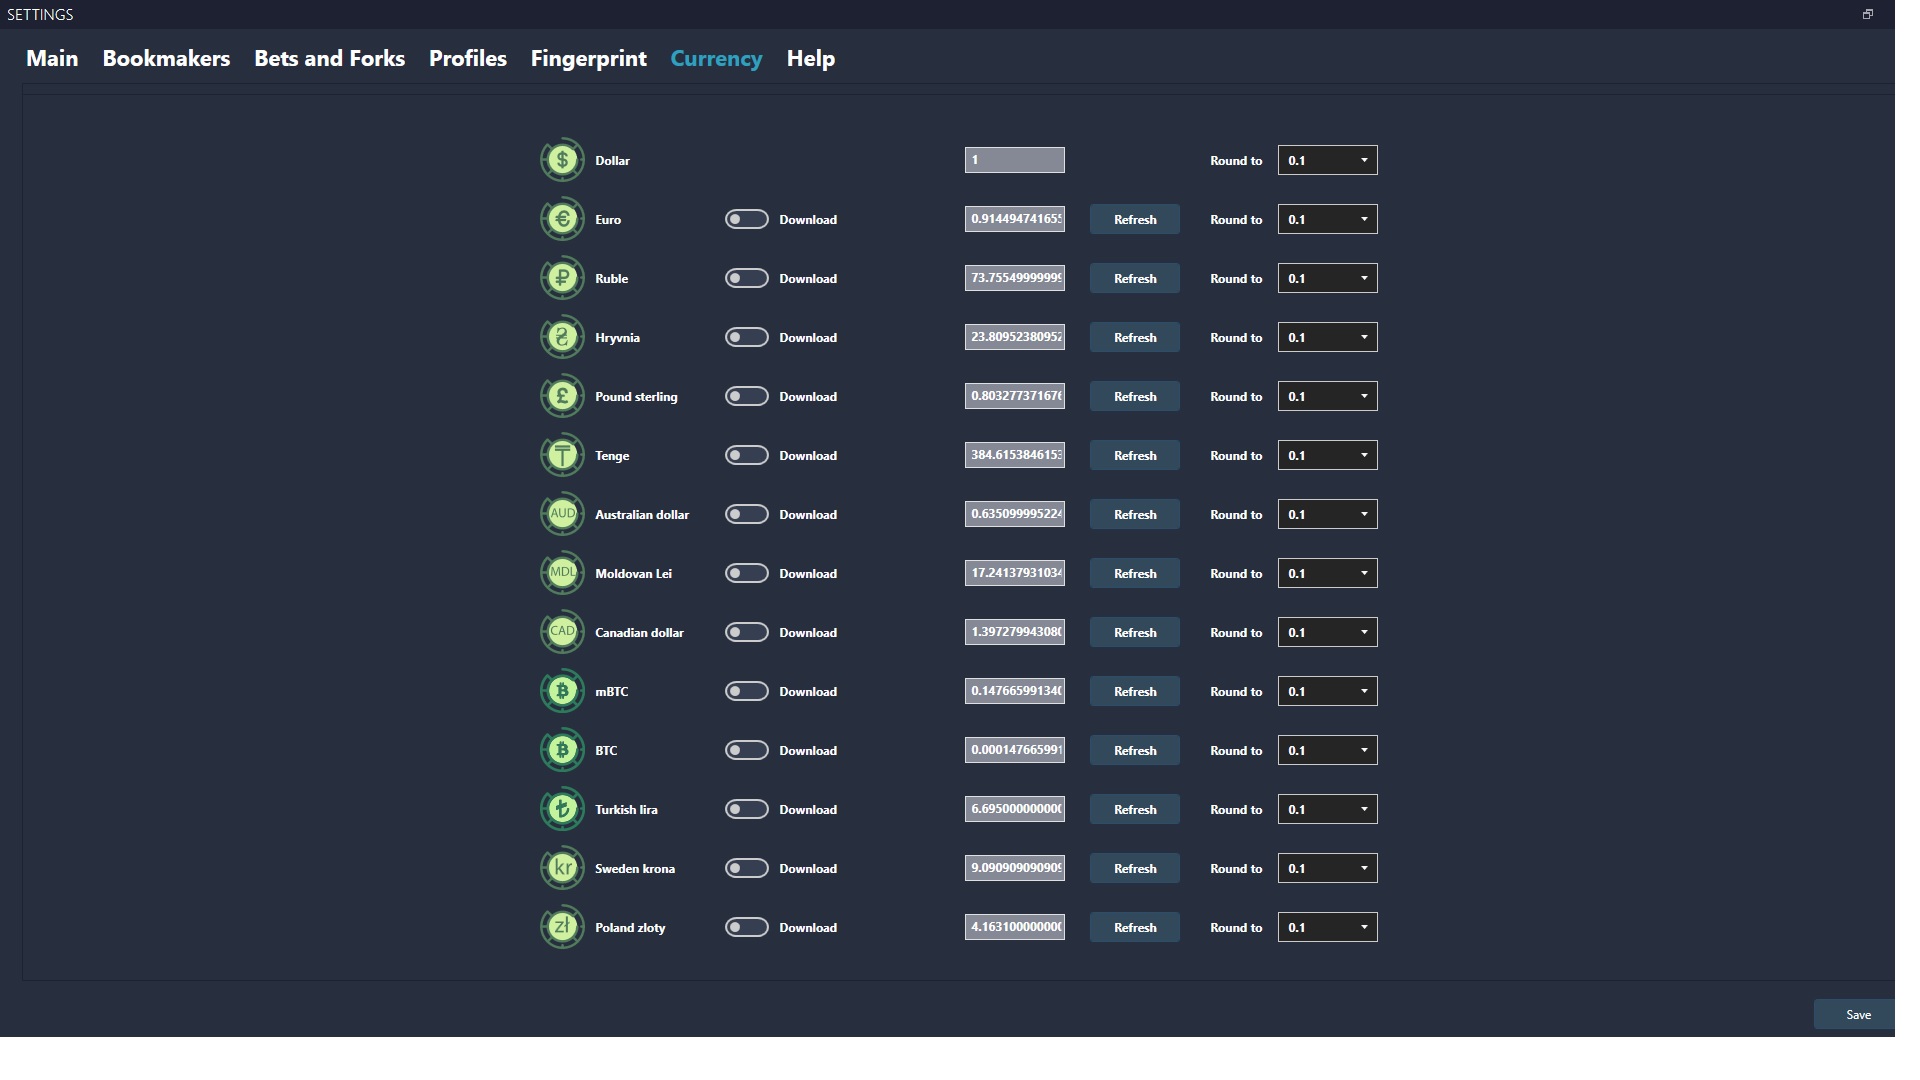The image size is (1920, 1080).
Task: Switch on Download for Moldovan Lei
Action: [x=747, y=573]
